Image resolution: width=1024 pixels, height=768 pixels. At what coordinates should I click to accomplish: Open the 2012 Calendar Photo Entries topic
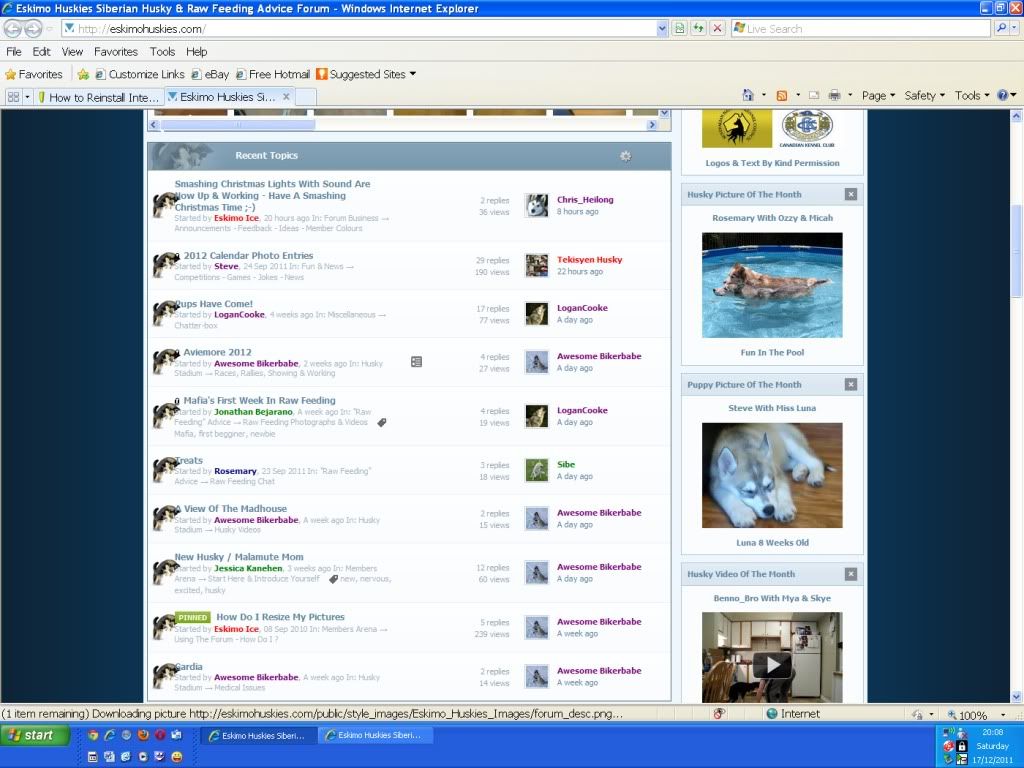click(248, 255)
